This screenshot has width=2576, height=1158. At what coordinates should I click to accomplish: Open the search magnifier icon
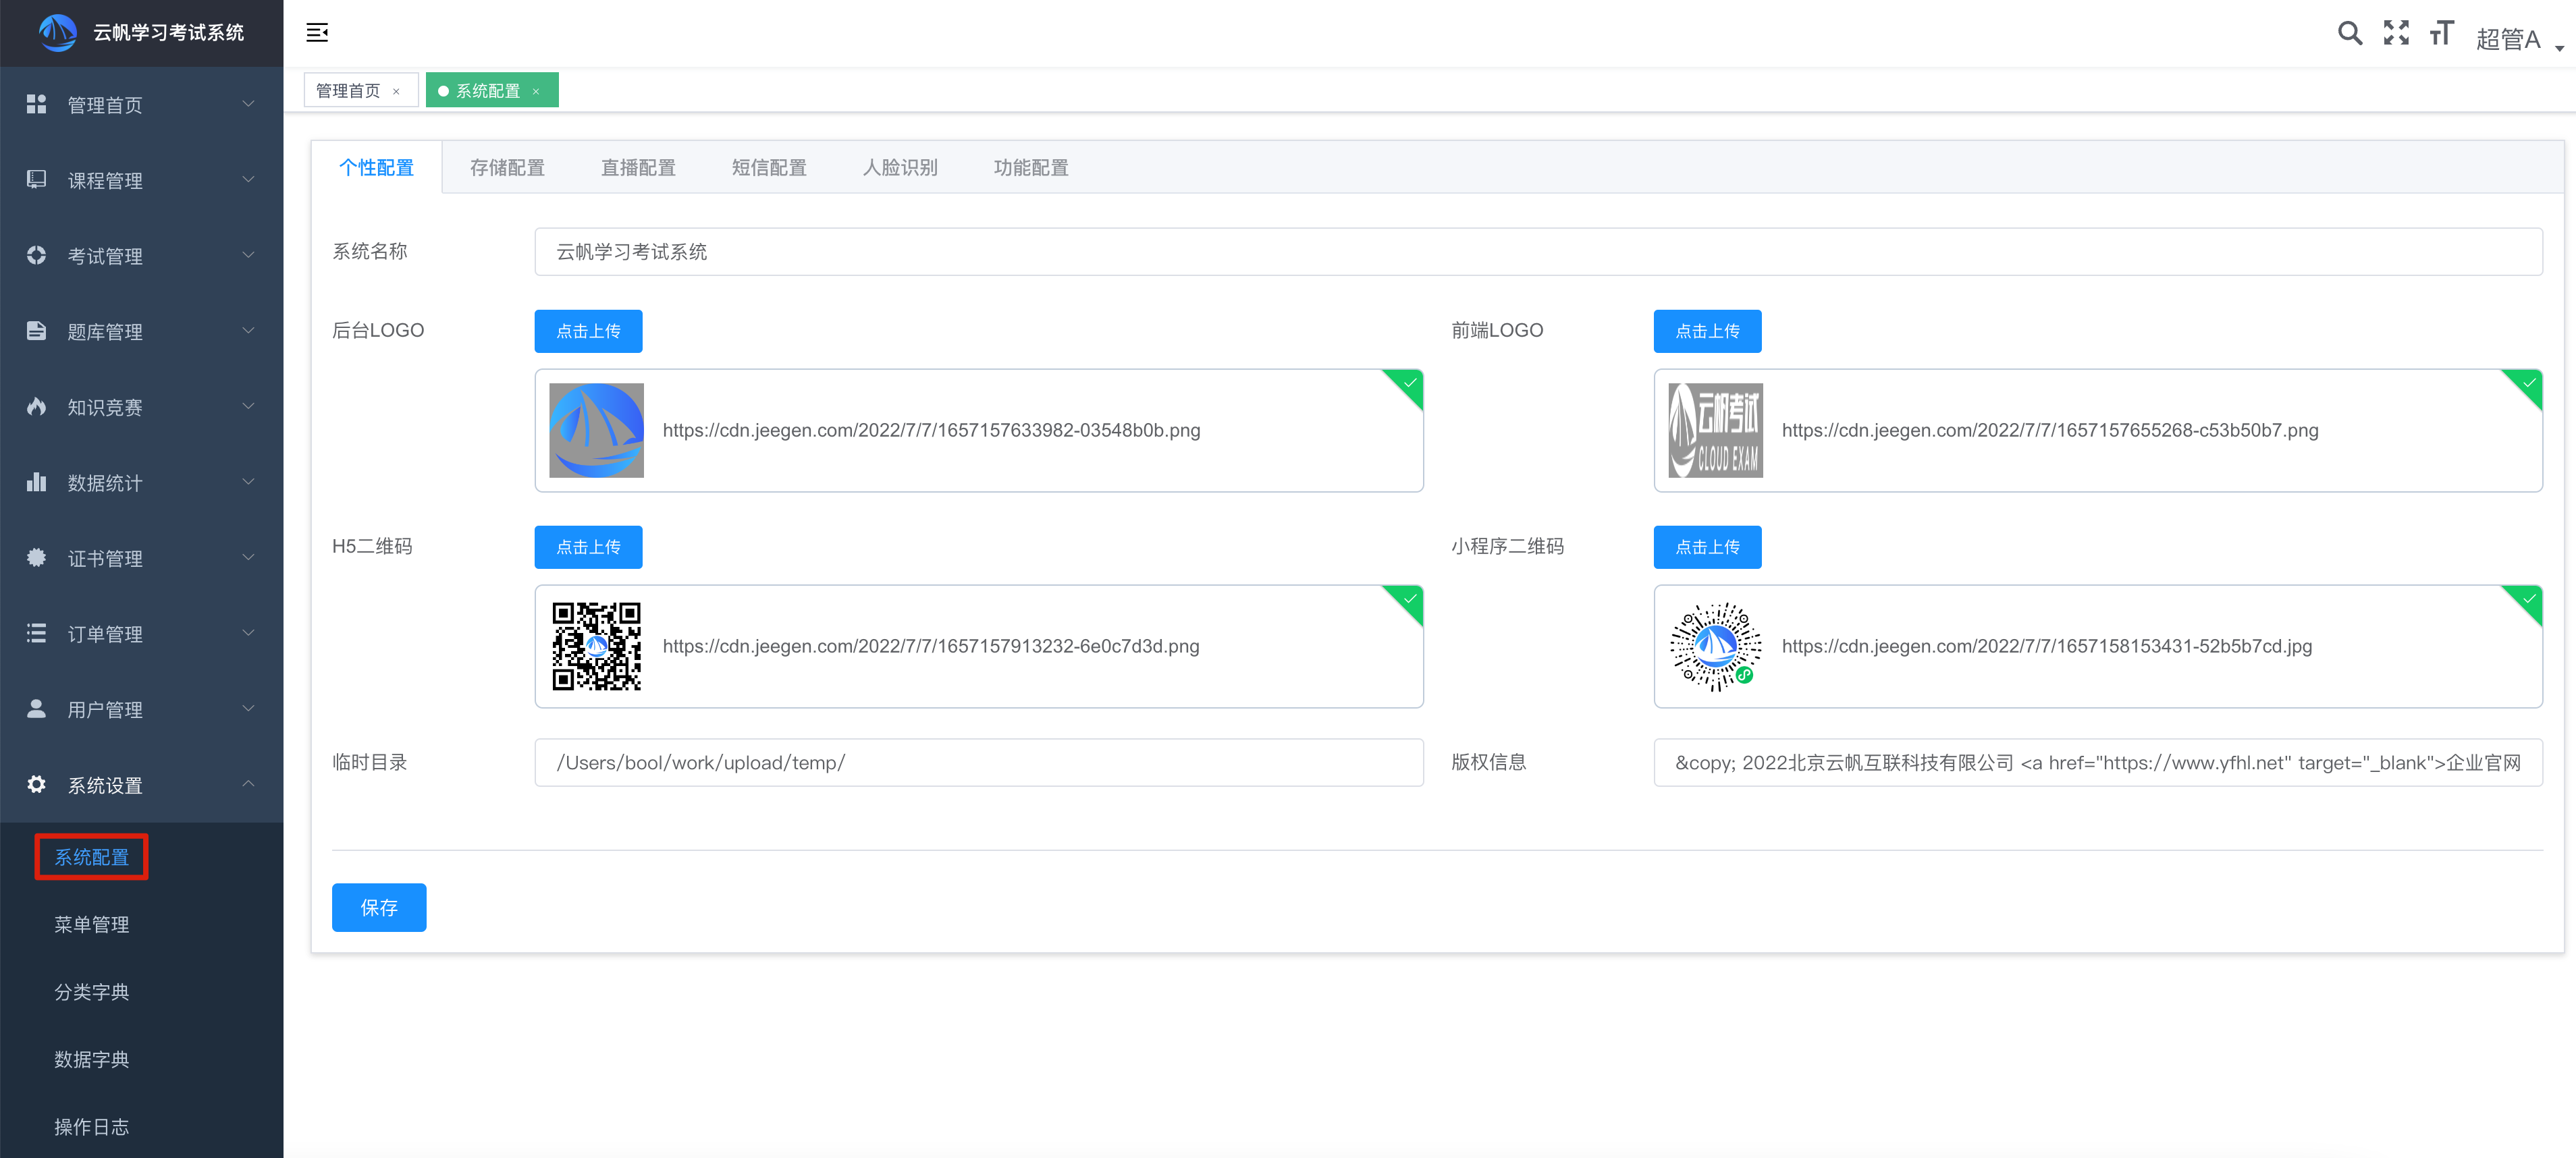point(2349,33)
